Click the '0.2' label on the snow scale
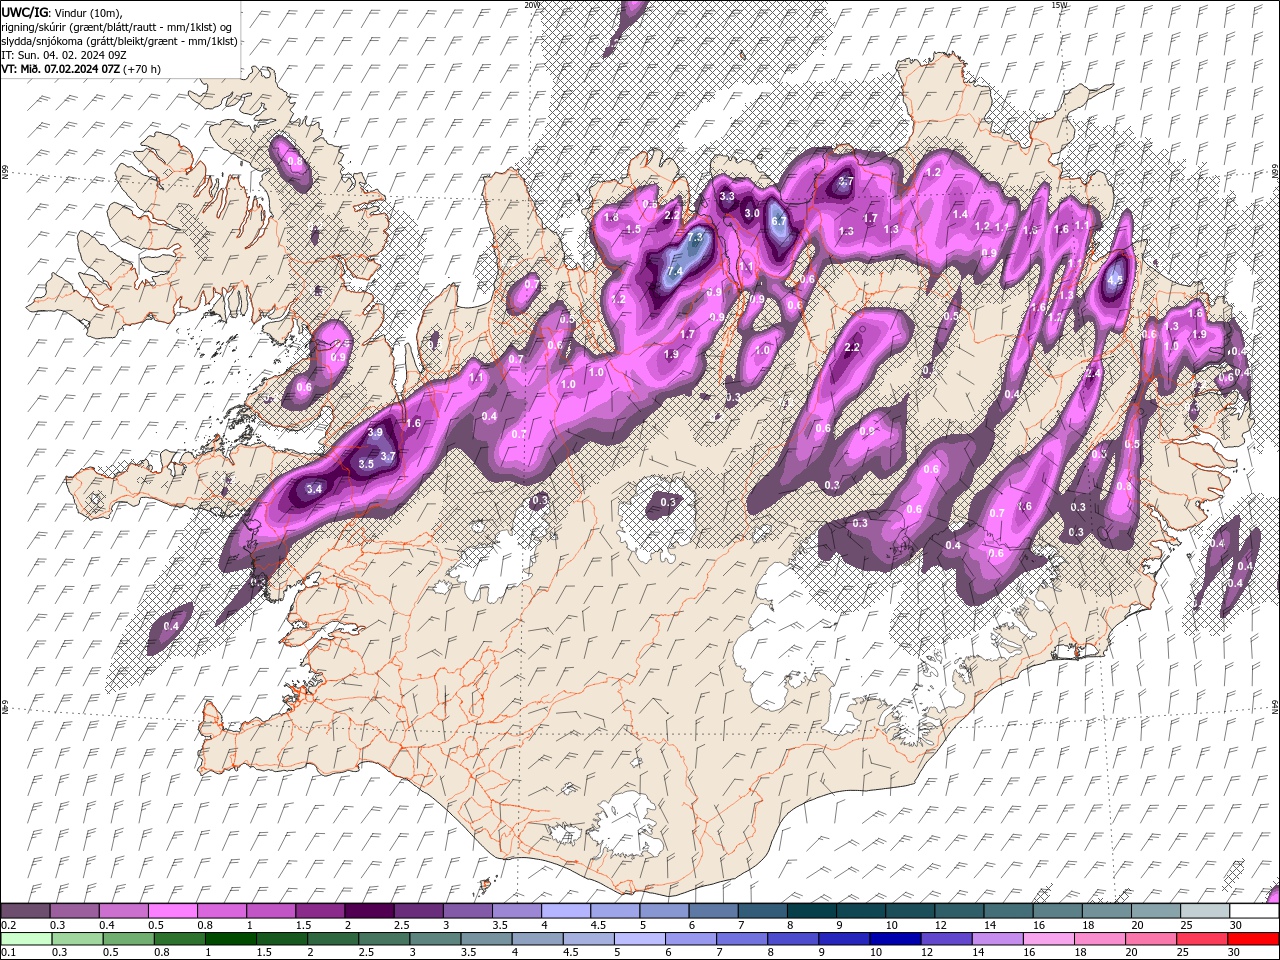Viewport: 1280px width, 960px height. coord(8,925)
